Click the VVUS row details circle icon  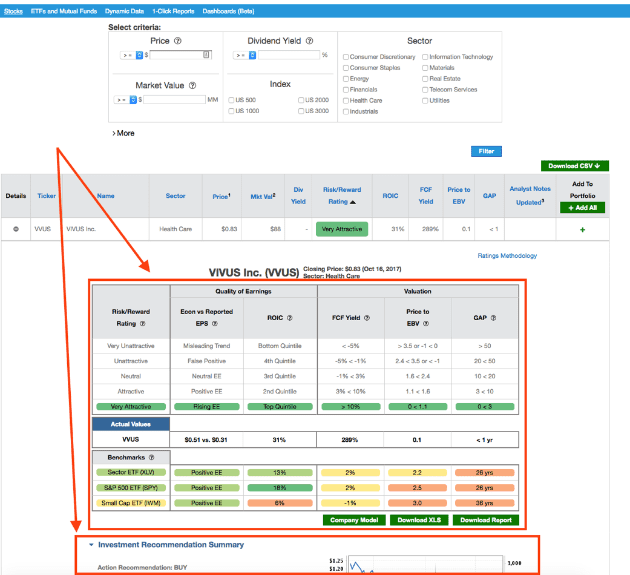coord(16,229)
